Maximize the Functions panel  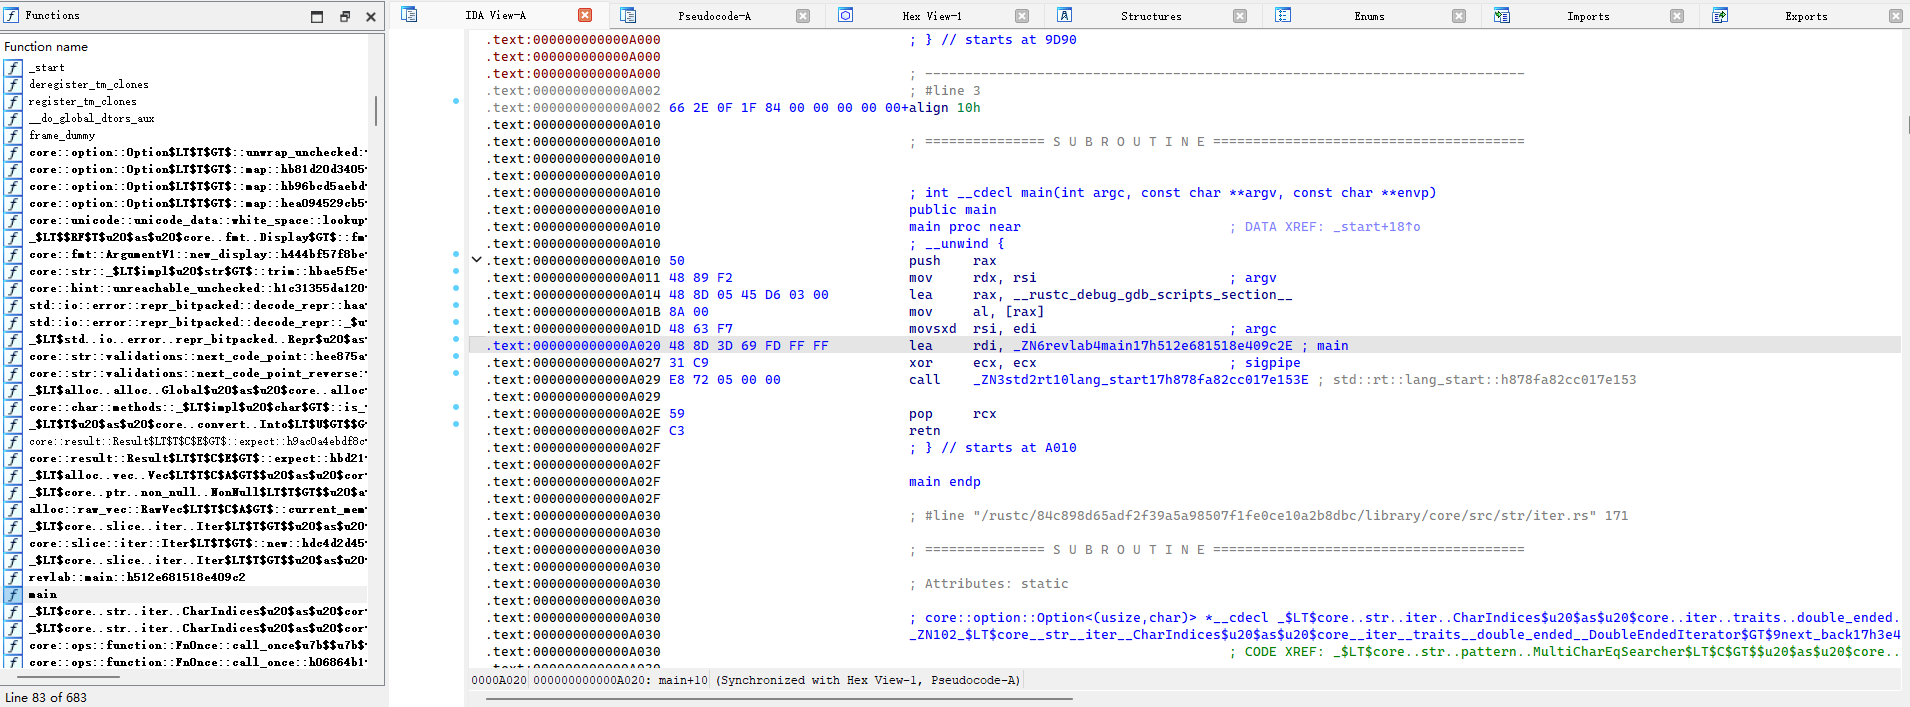(x=317, y=16)
